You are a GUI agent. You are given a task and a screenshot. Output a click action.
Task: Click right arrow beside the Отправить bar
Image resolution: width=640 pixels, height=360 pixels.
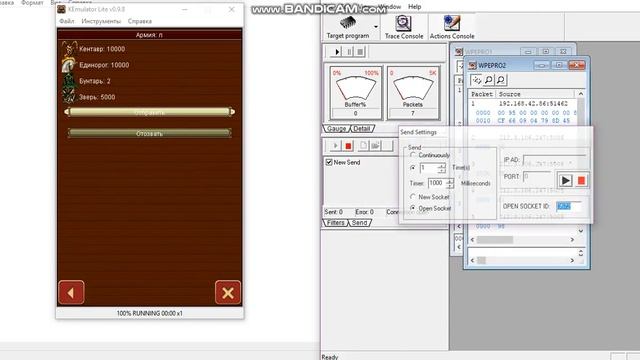[x=233, y=112]
